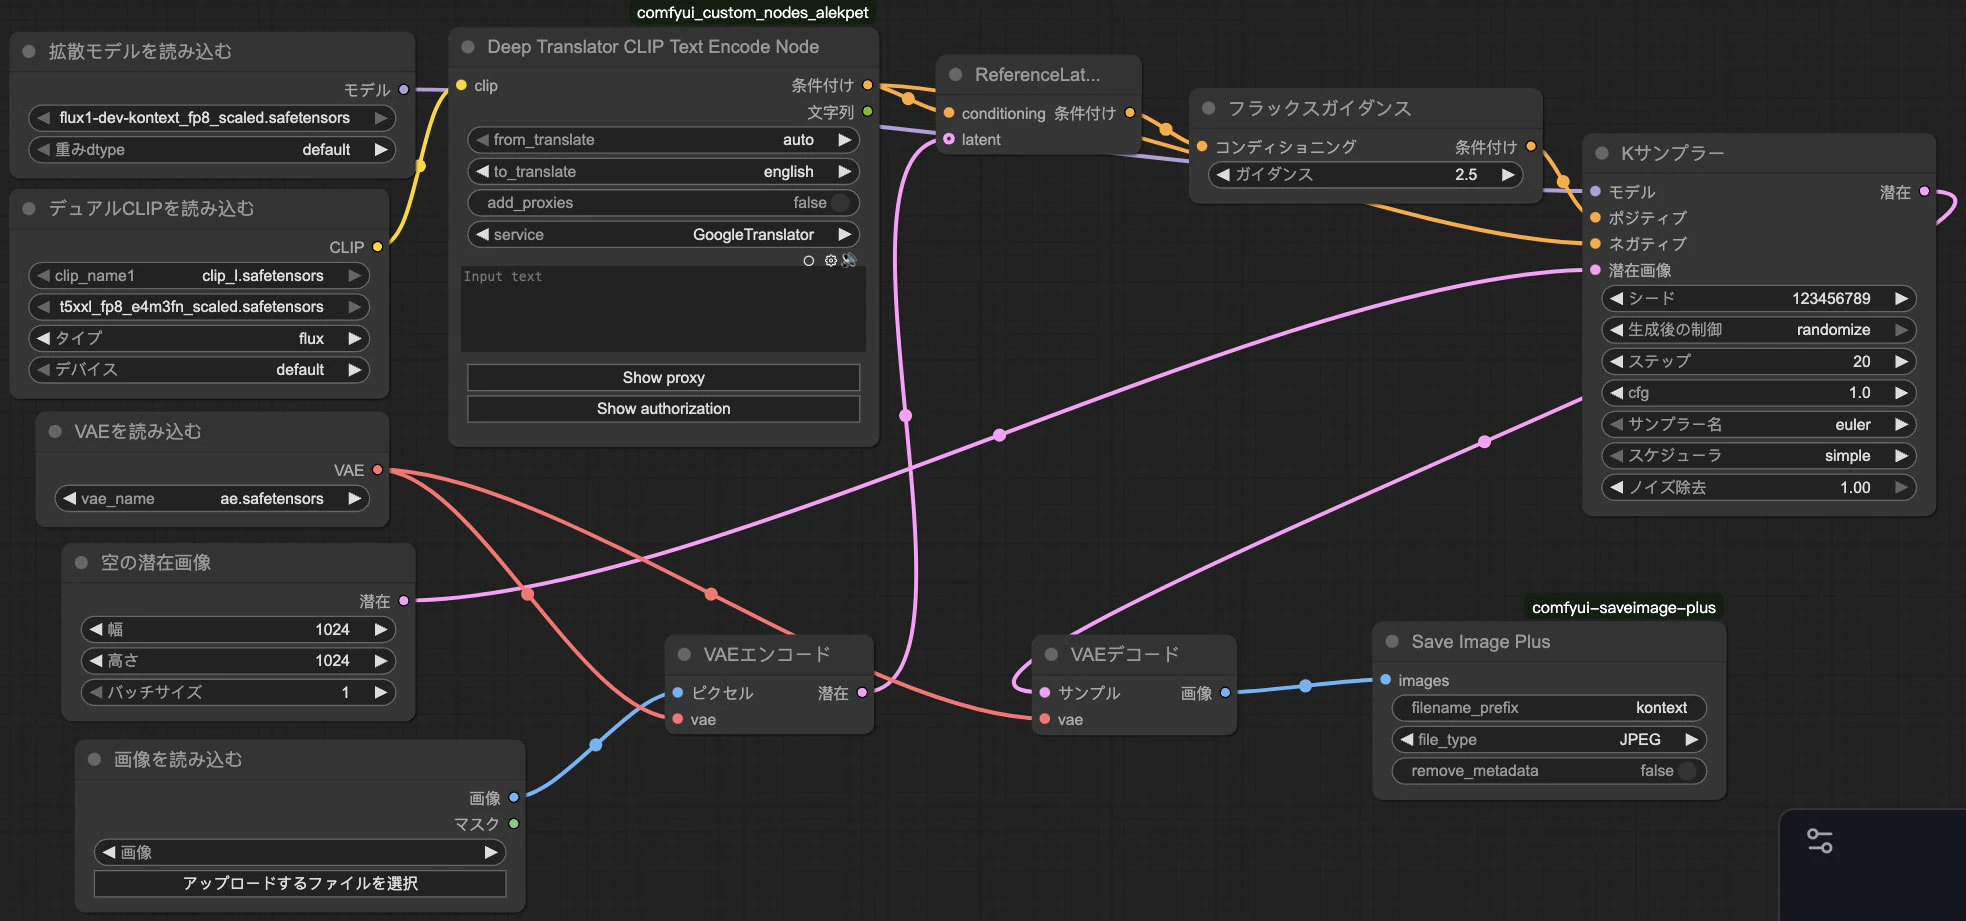Collapse the 空の潜在画像 node via its title dot
1966x921 pixels.
click(81, 562)
